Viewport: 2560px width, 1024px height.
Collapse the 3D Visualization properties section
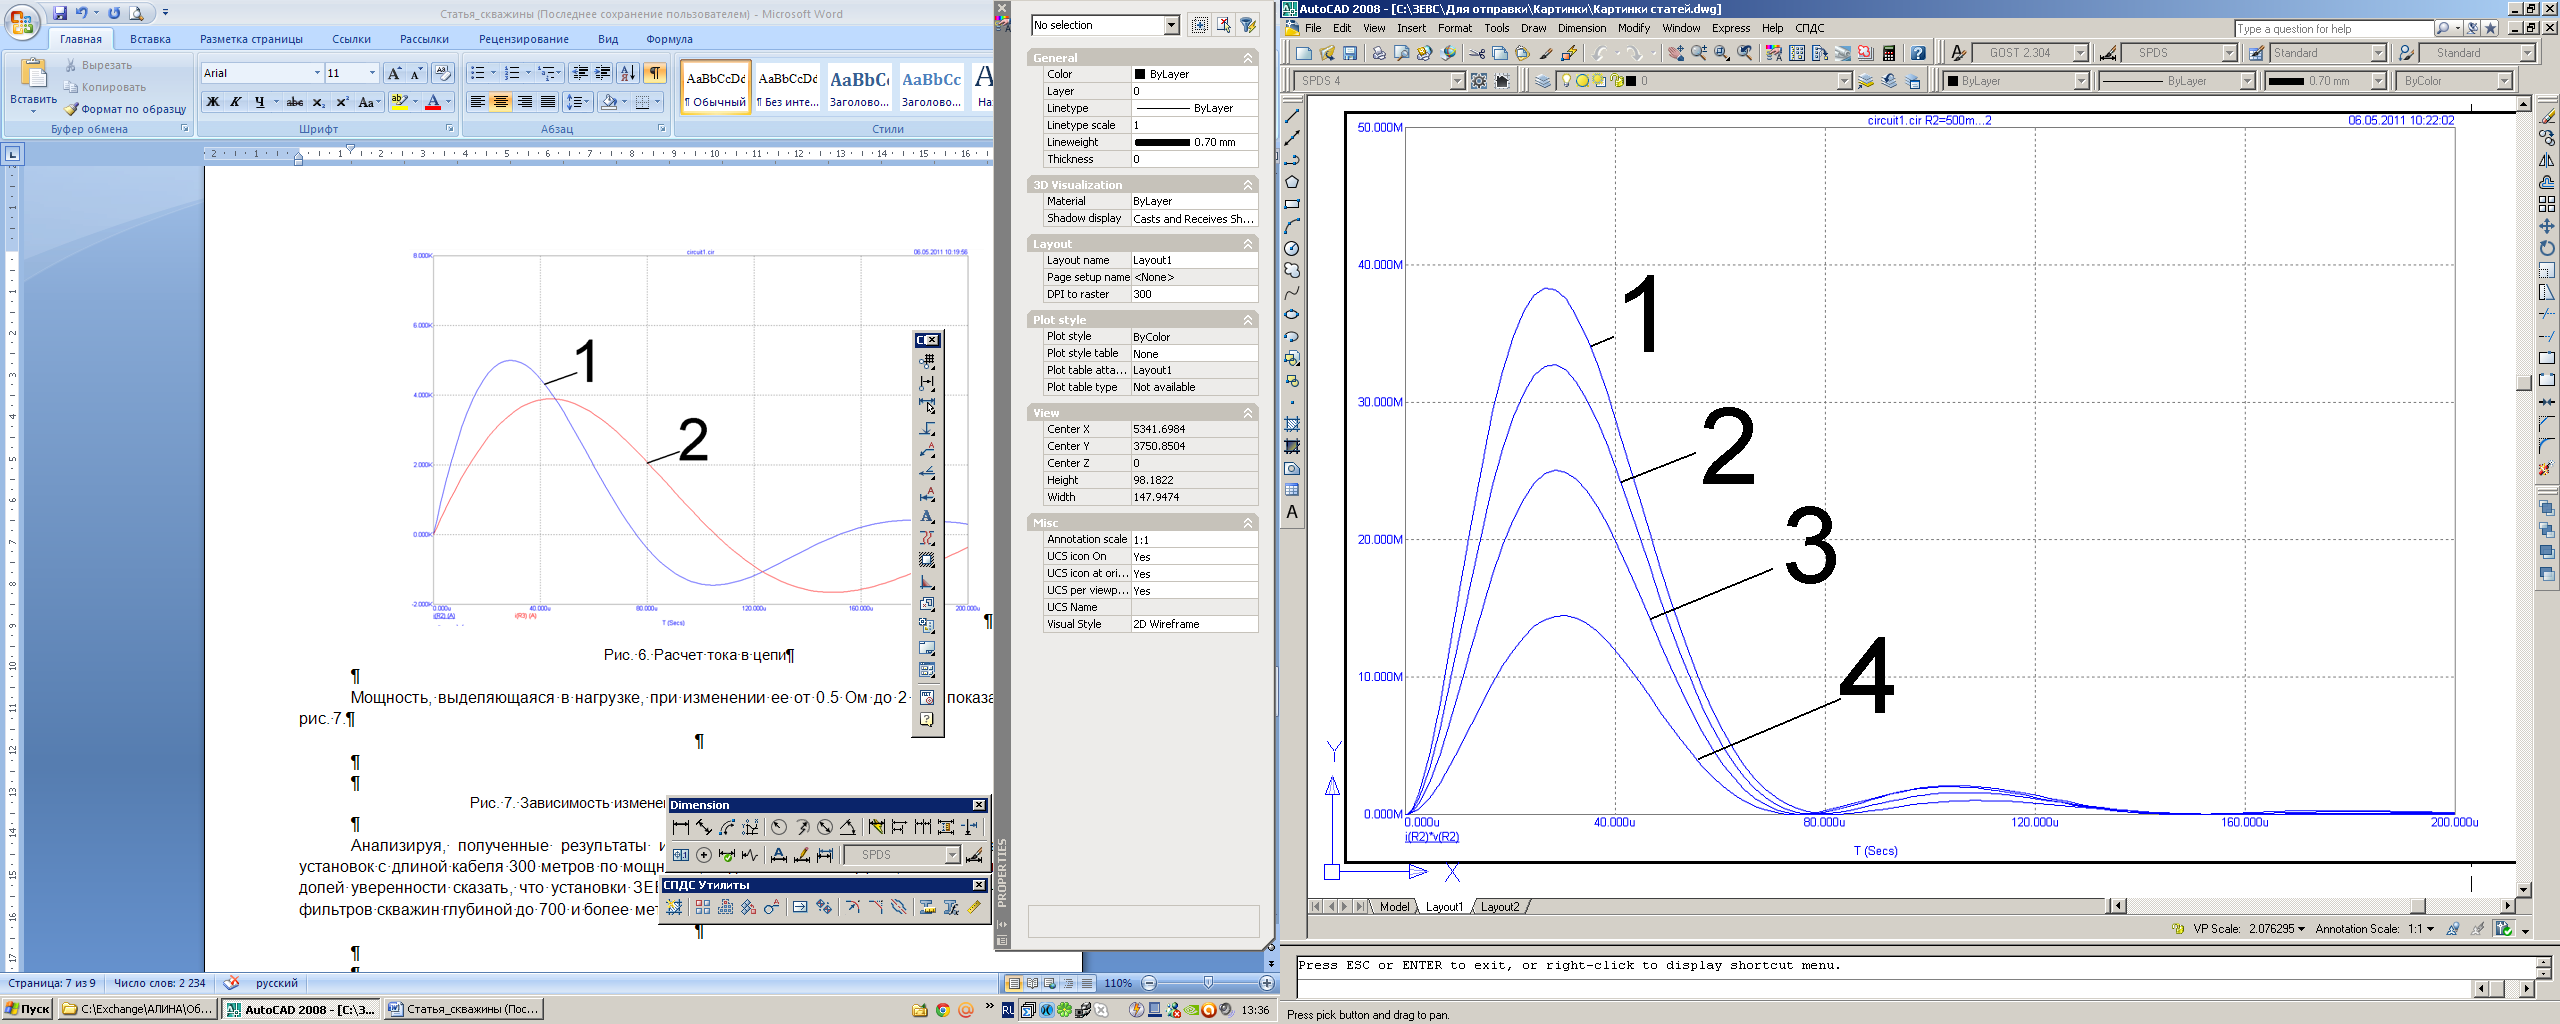tap(1248, 185)
